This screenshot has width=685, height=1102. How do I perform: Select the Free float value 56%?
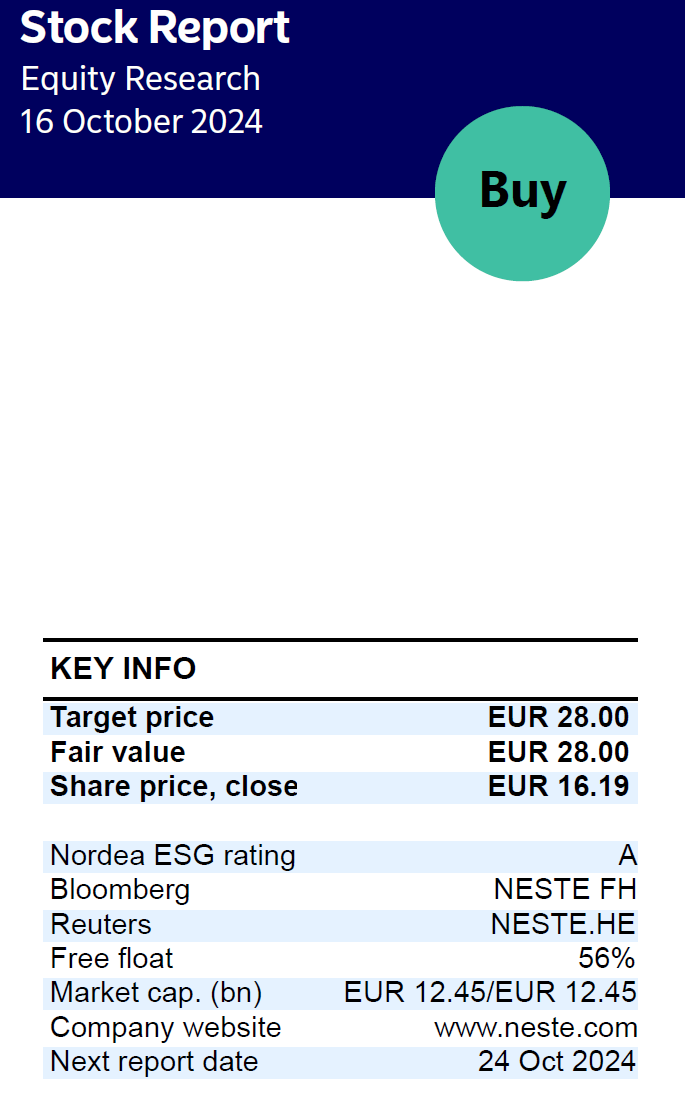tap(606, 959)
